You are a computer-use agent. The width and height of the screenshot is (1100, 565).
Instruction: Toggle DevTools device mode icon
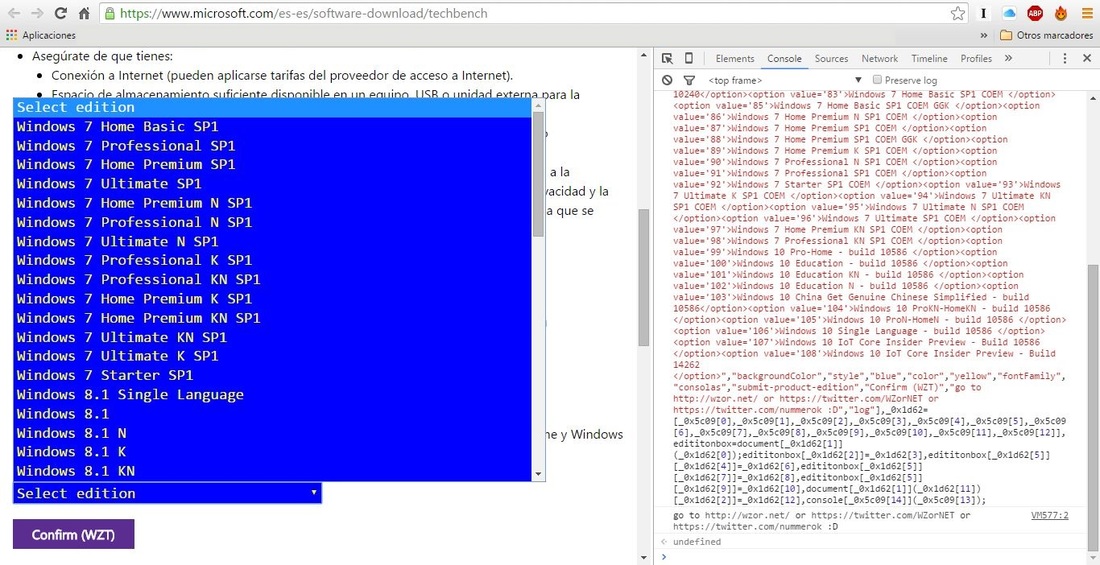(688, 58)
